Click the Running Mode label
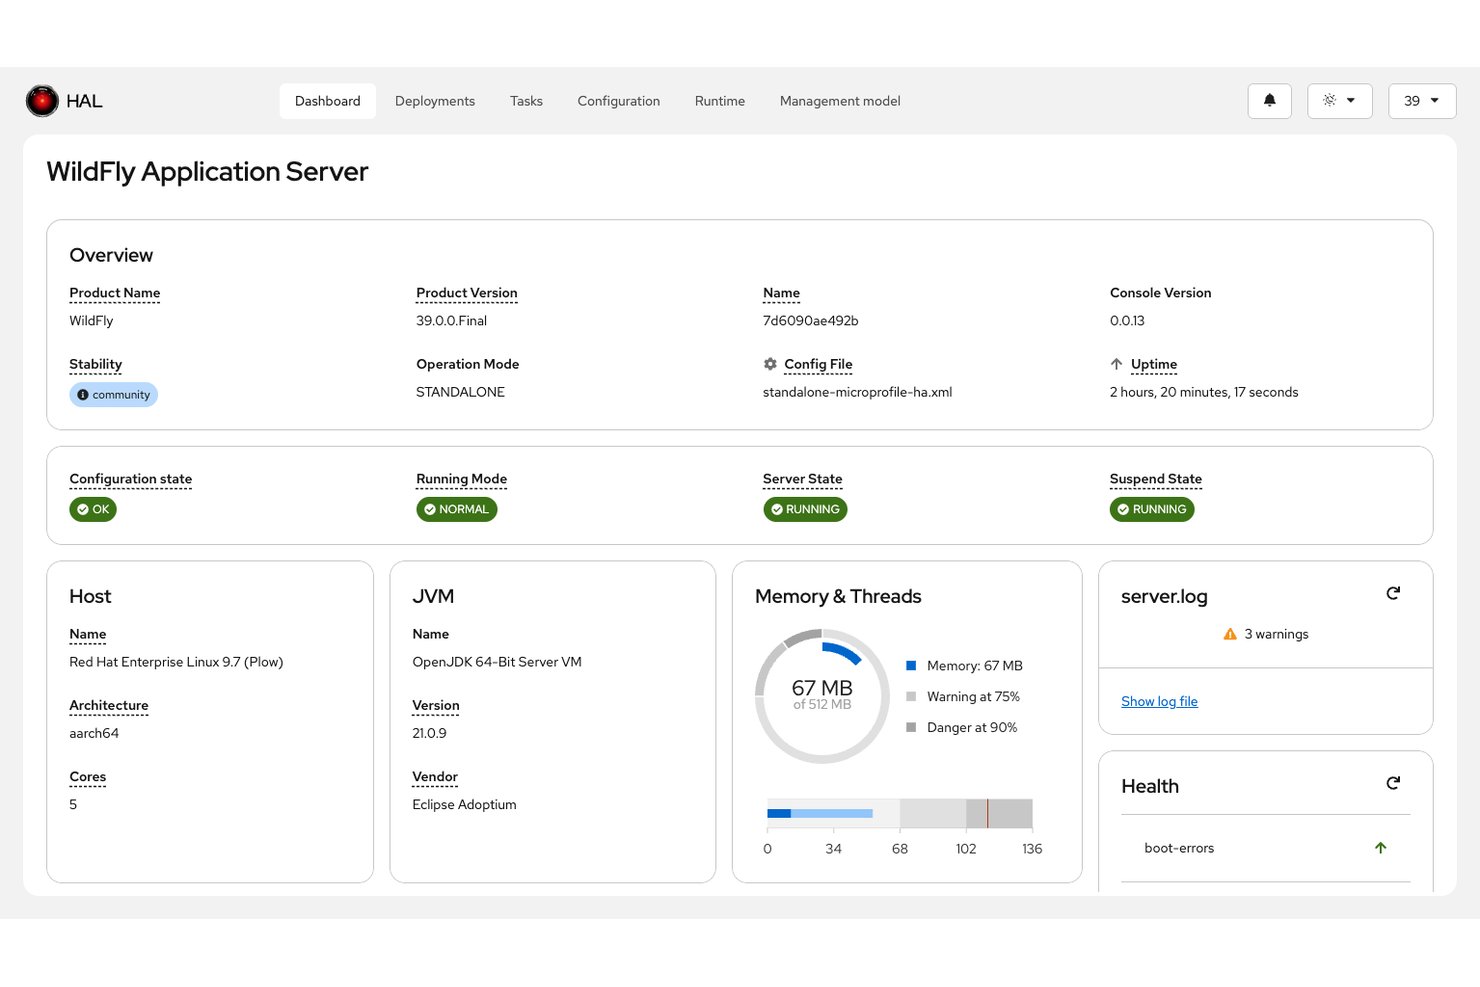Screen dimensions: 1480x987 click(x=462, y=479)
